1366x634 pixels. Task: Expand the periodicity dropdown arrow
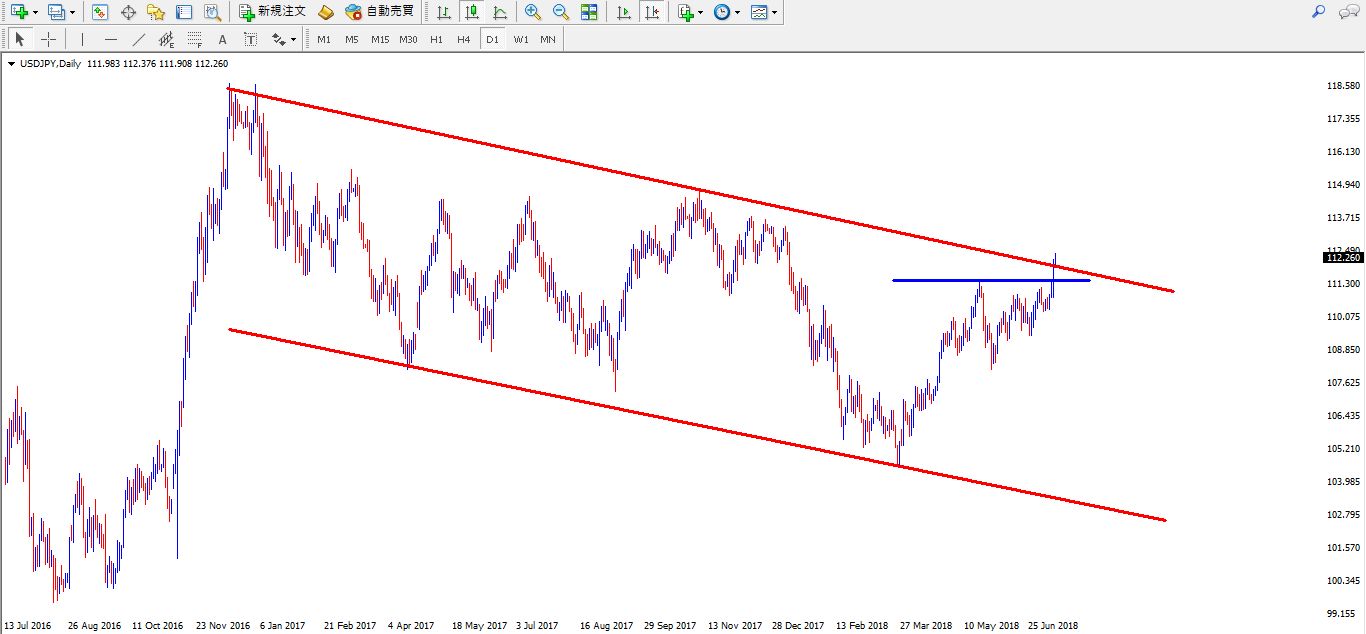[737, 13]
